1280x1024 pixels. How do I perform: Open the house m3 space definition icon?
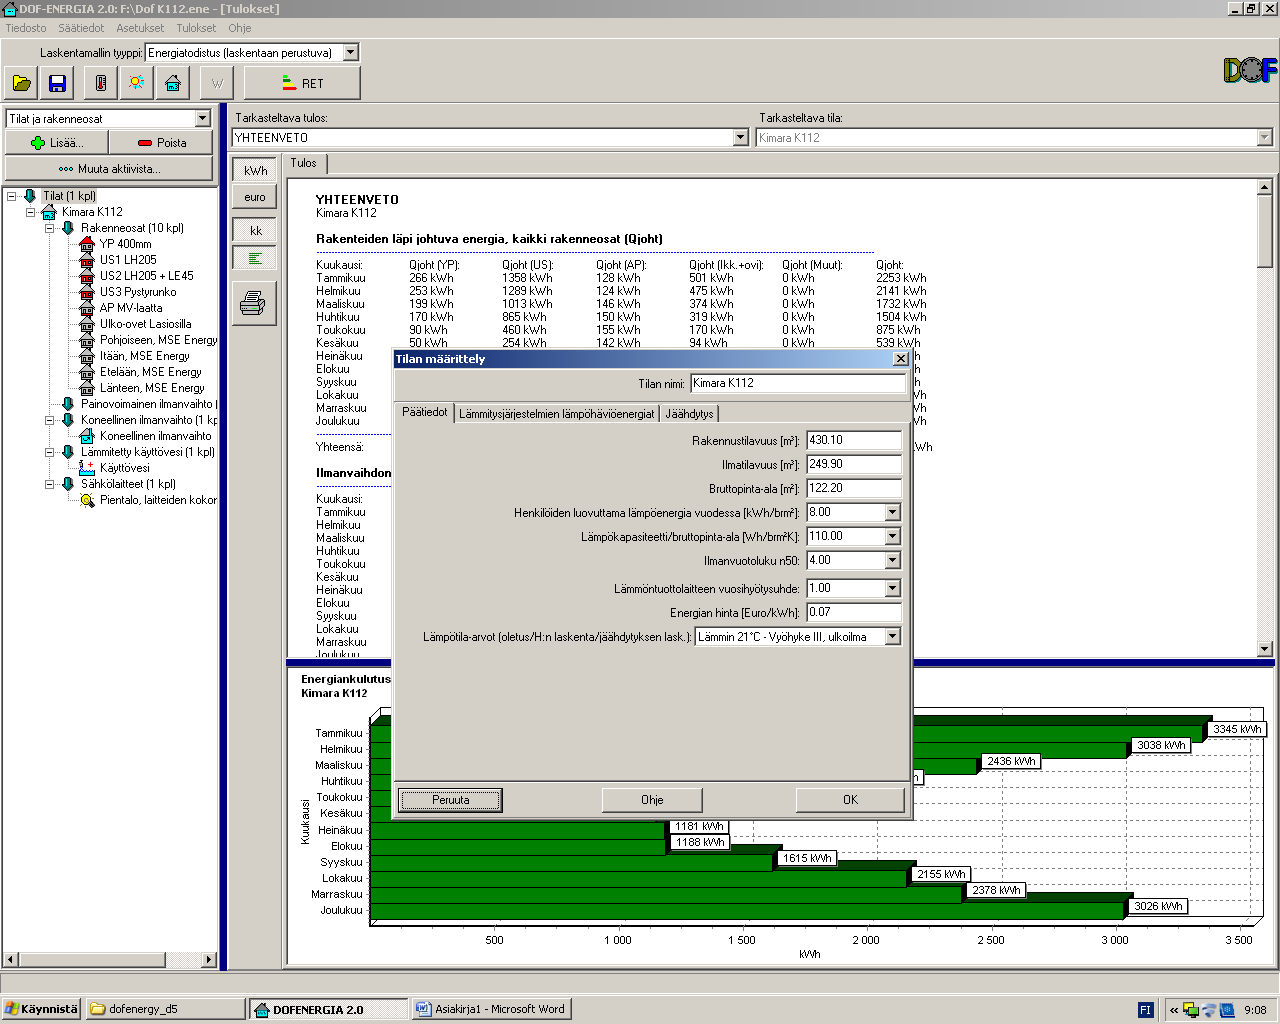coord(172,83)
